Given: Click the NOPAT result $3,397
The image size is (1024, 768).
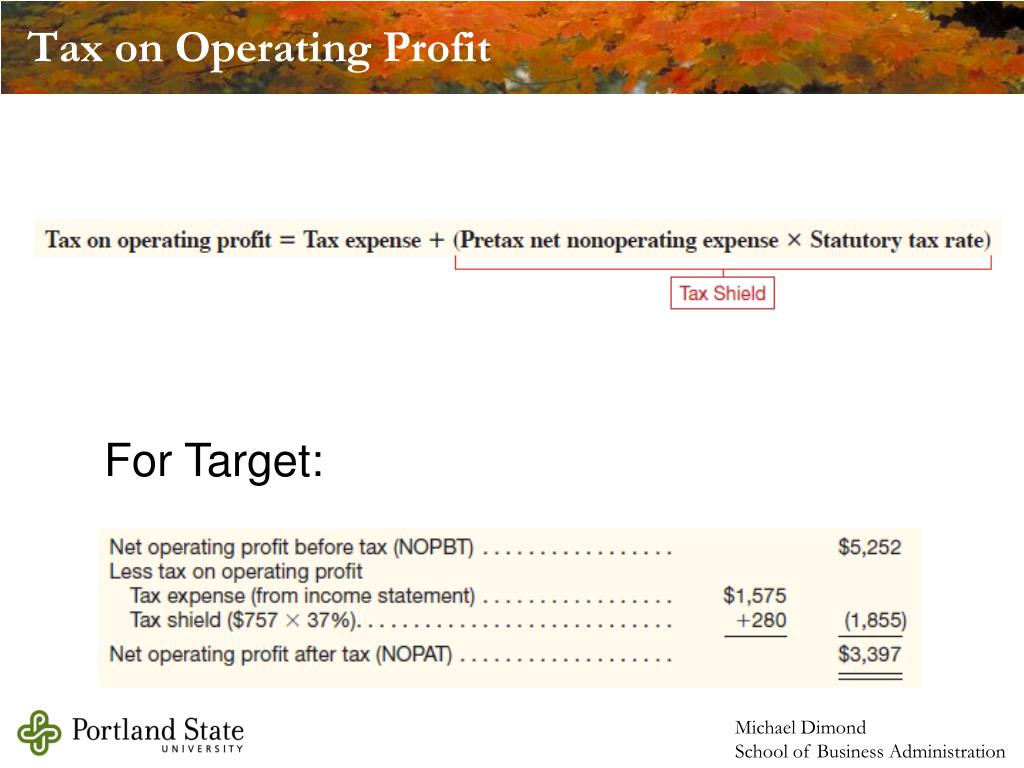Looking at the screenshot, I should [869, 654].
